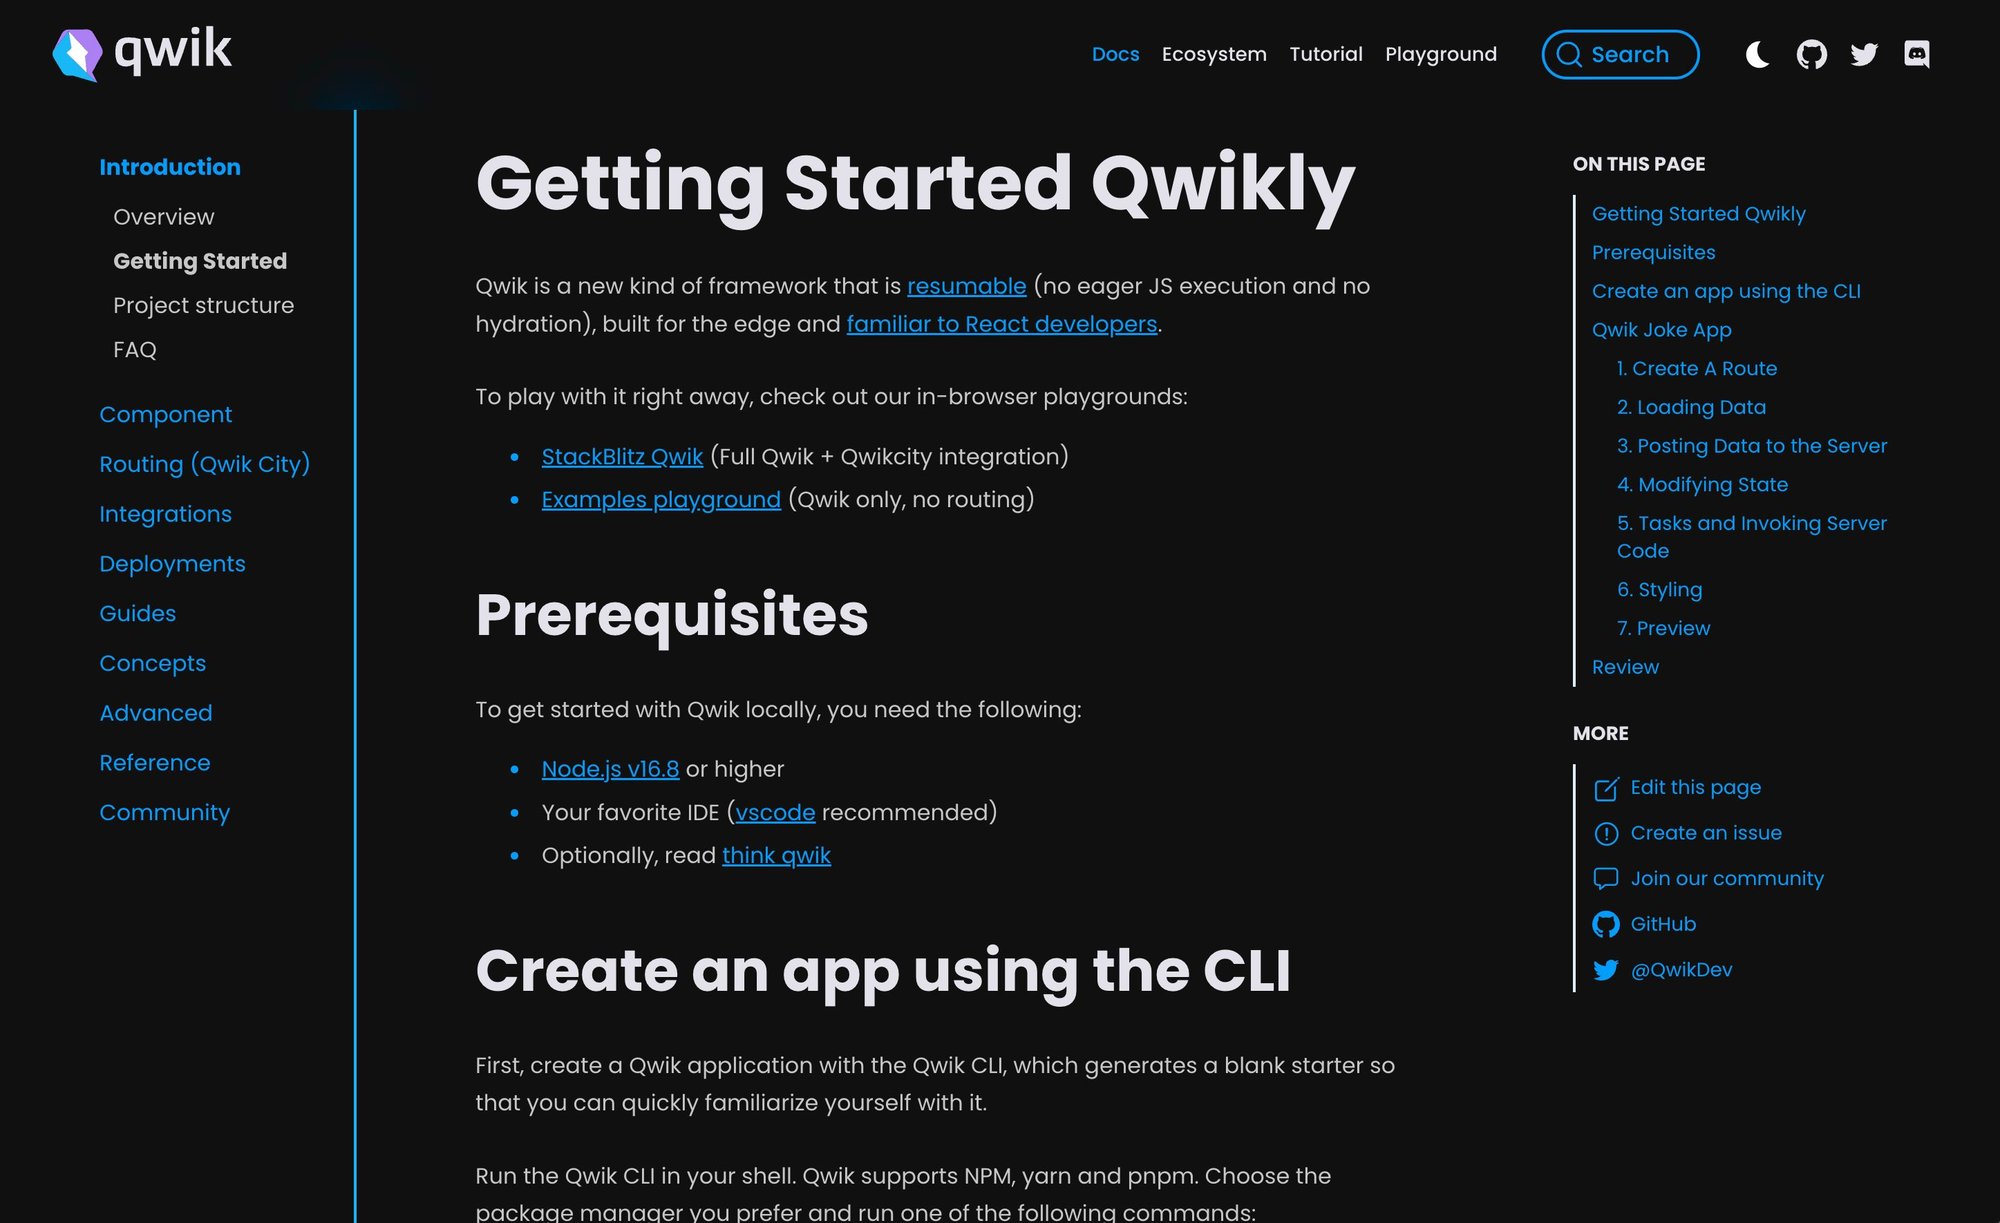Click the Qwik logo home icon

tap(143, 51)
